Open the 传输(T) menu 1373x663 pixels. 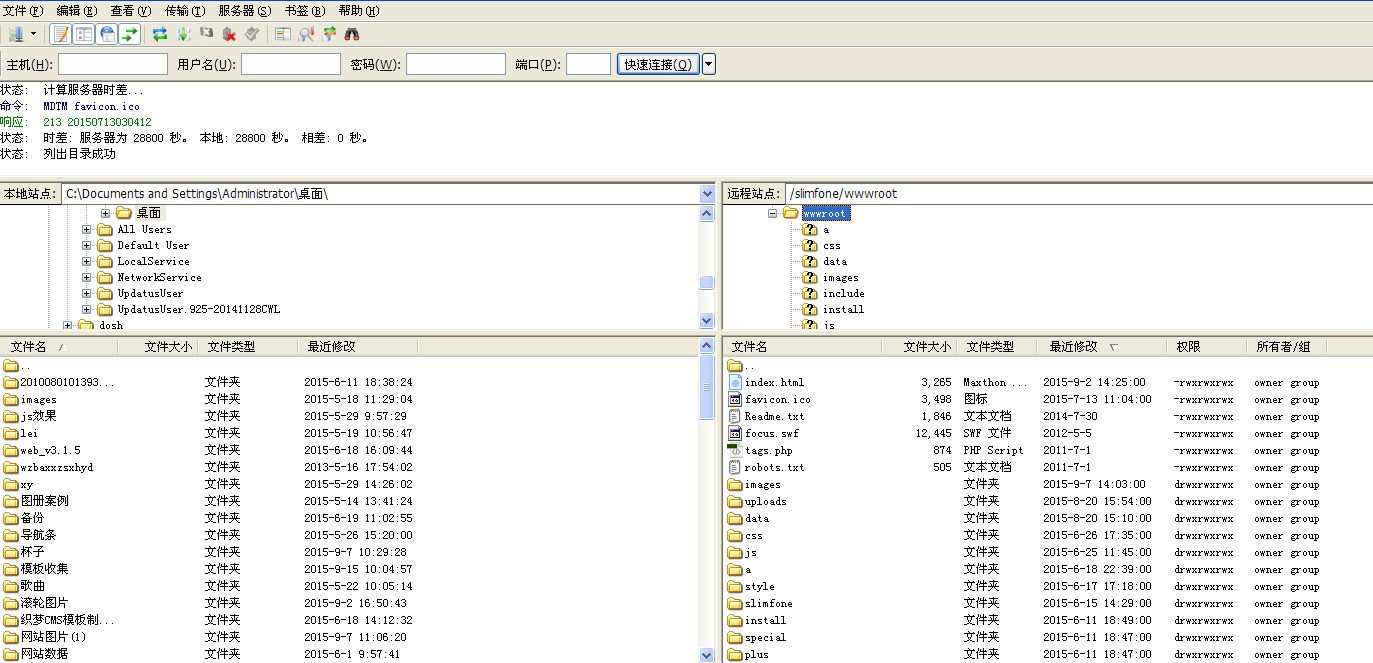(184, 10)
